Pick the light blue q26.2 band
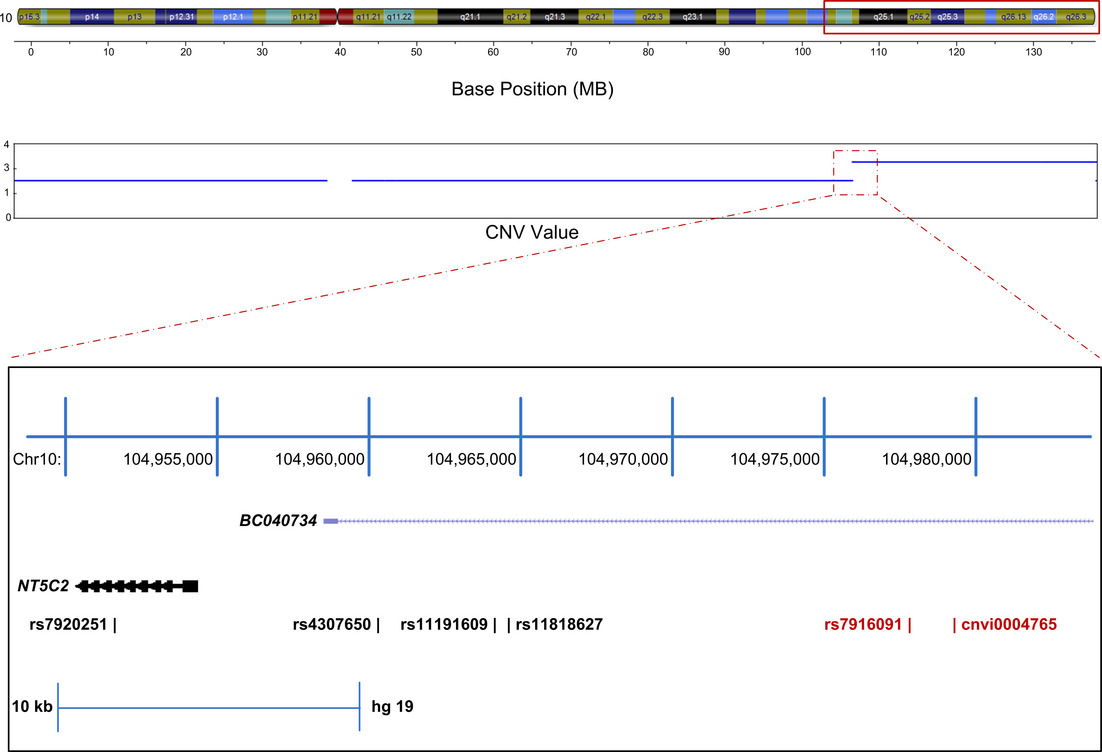 1043,17
